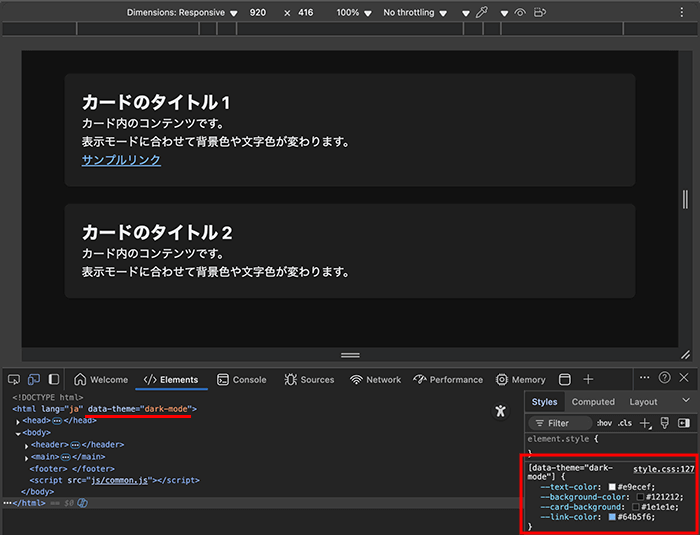
Task: Click the device posture icon
Action: click(x=540, y=13)
